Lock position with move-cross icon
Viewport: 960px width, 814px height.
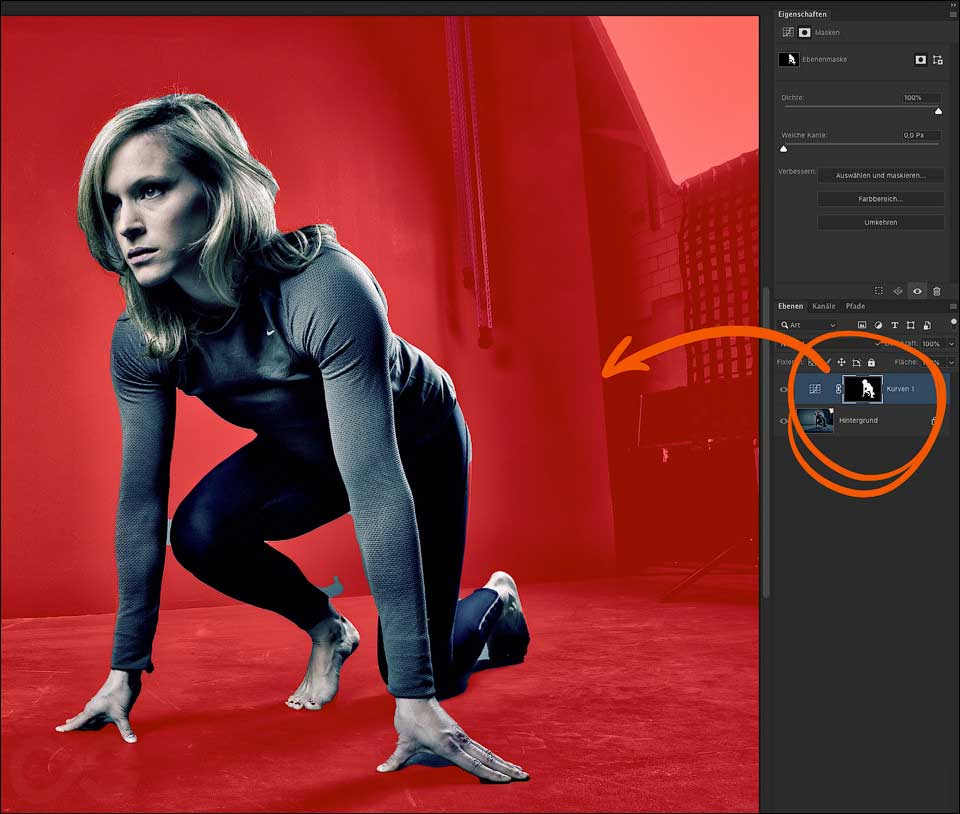tap(841, 362)
